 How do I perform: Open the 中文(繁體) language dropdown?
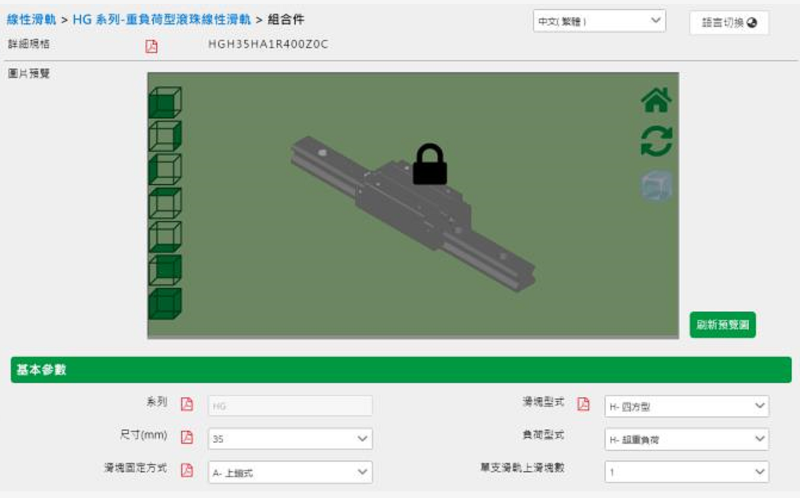tap(599, 21)
